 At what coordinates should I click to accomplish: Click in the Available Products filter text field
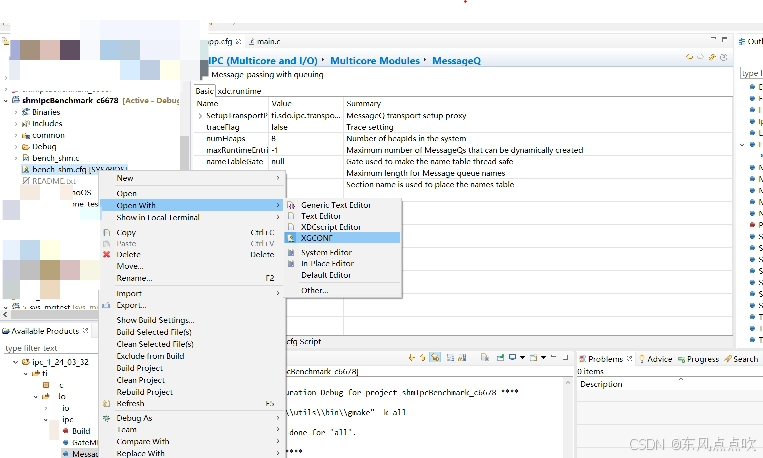tap(51, 348)
